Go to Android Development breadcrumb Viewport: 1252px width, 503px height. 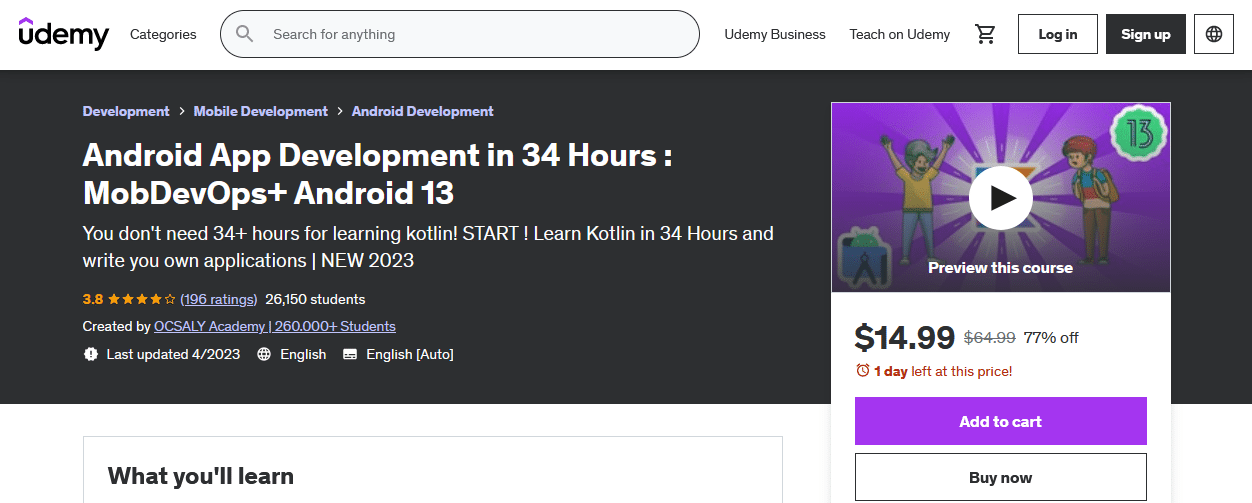(x=423, y=111)
